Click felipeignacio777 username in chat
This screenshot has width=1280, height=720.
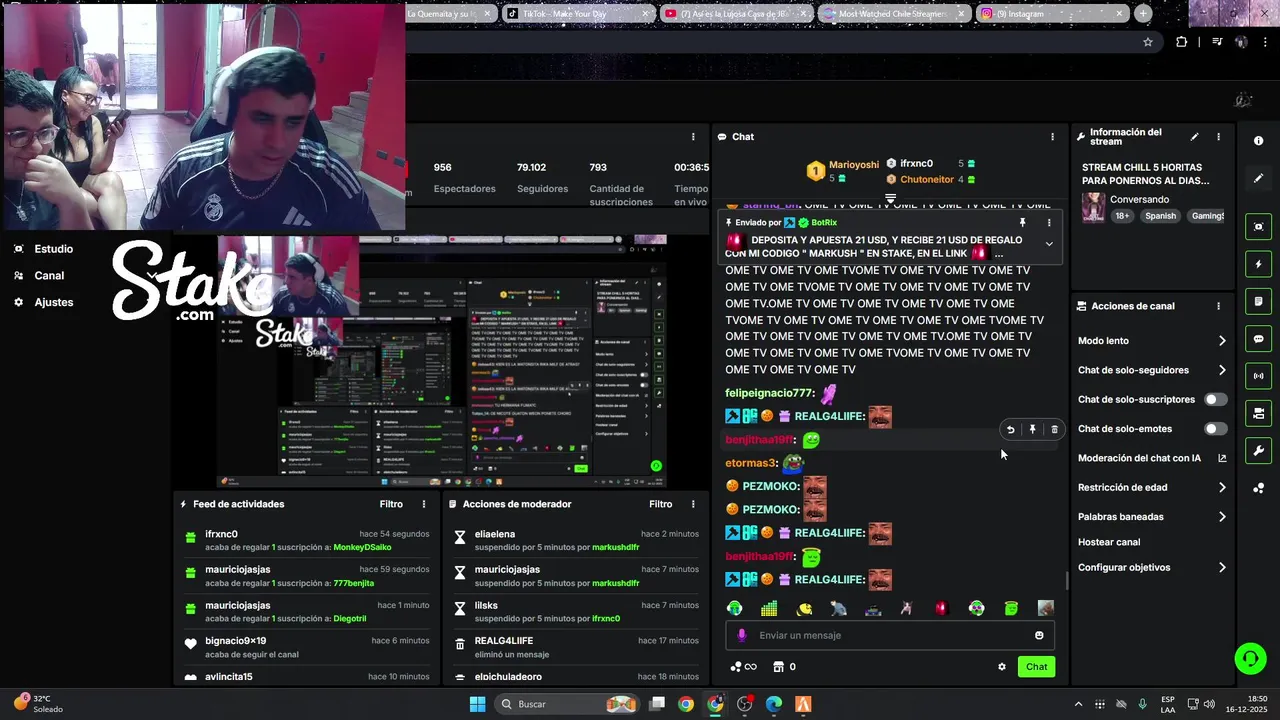(x=768, y=394)
